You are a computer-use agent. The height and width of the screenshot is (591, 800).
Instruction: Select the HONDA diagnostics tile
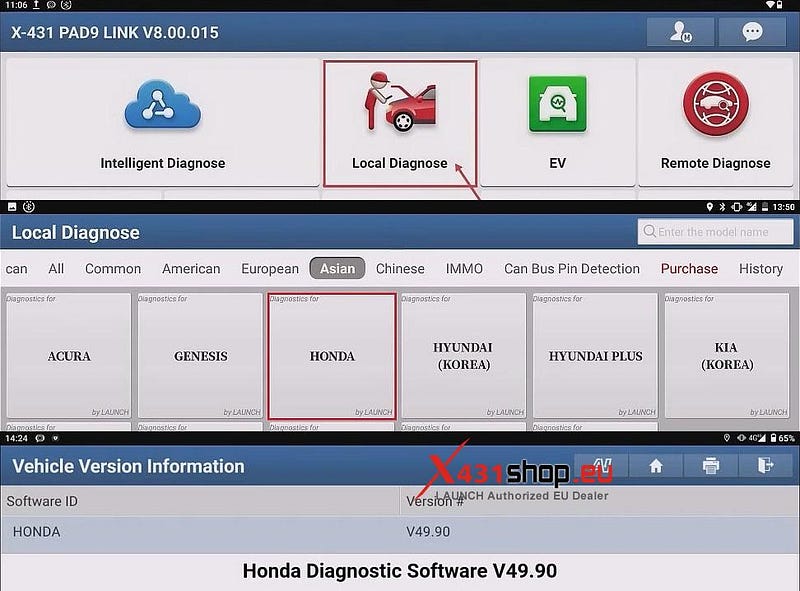[x=332, y=356]
